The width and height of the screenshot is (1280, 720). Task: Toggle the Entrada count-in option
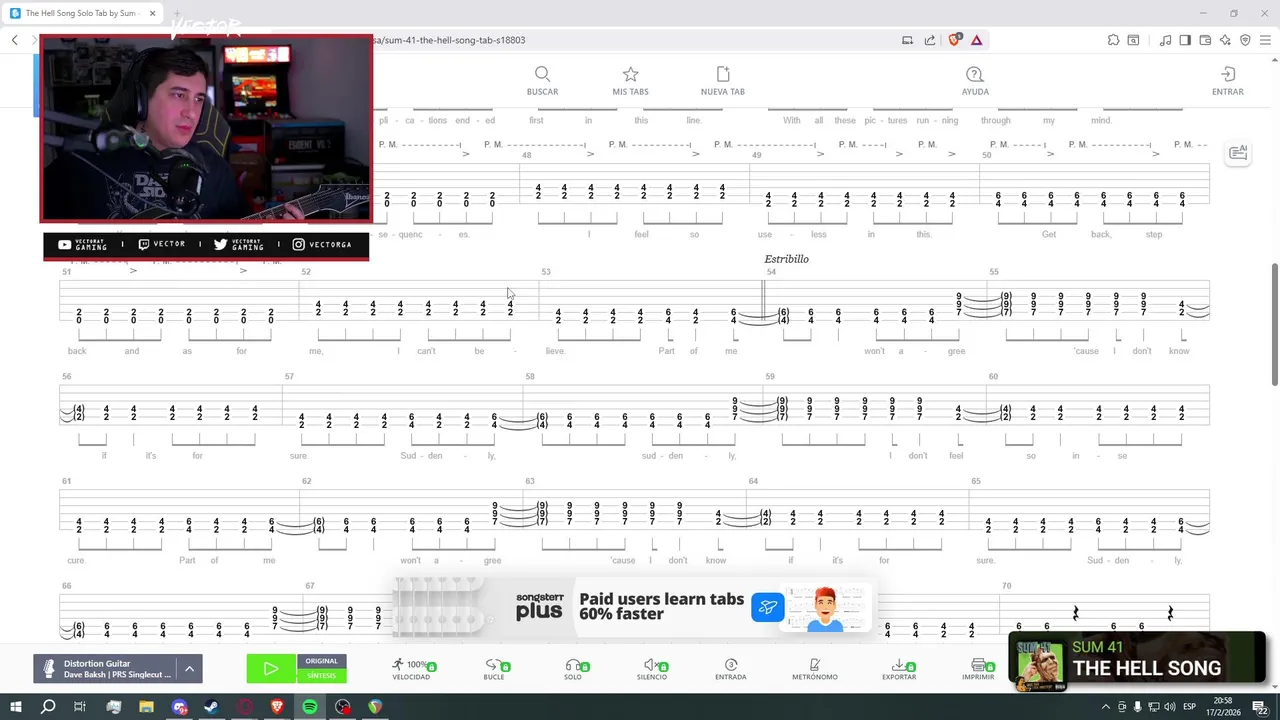point(731,669)
